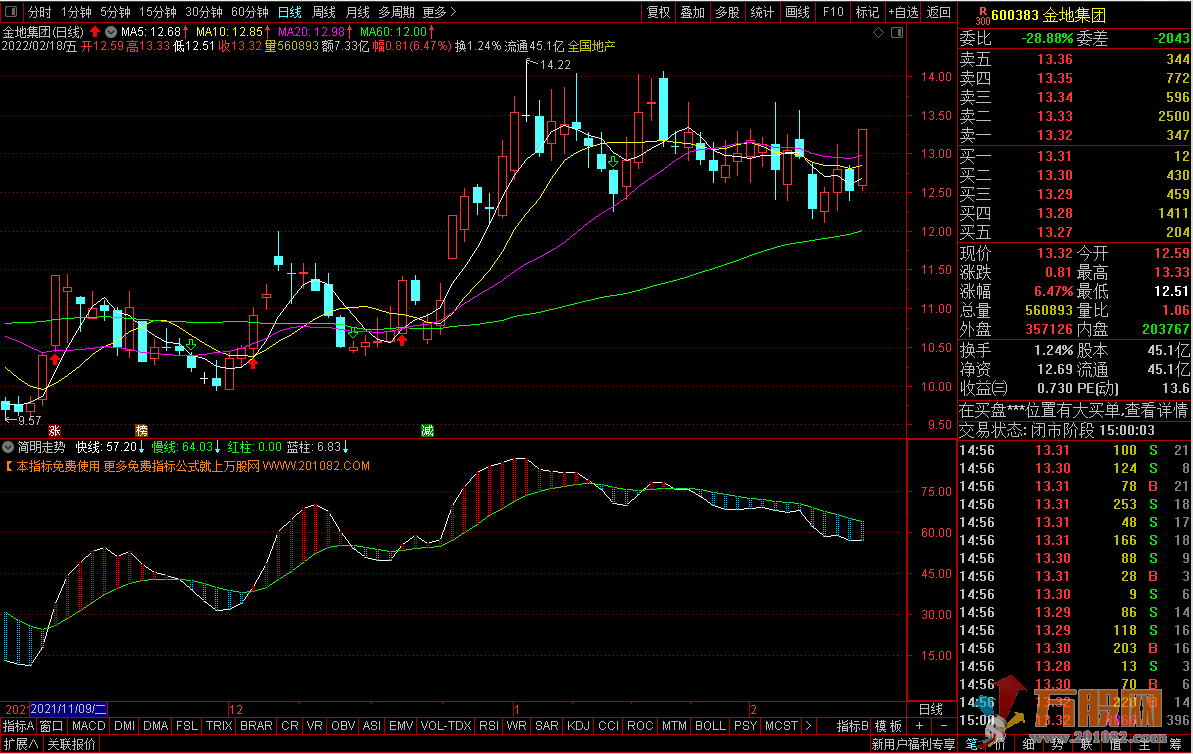
Task: Switch to 30分钟 period
Action: pos(204,12)
